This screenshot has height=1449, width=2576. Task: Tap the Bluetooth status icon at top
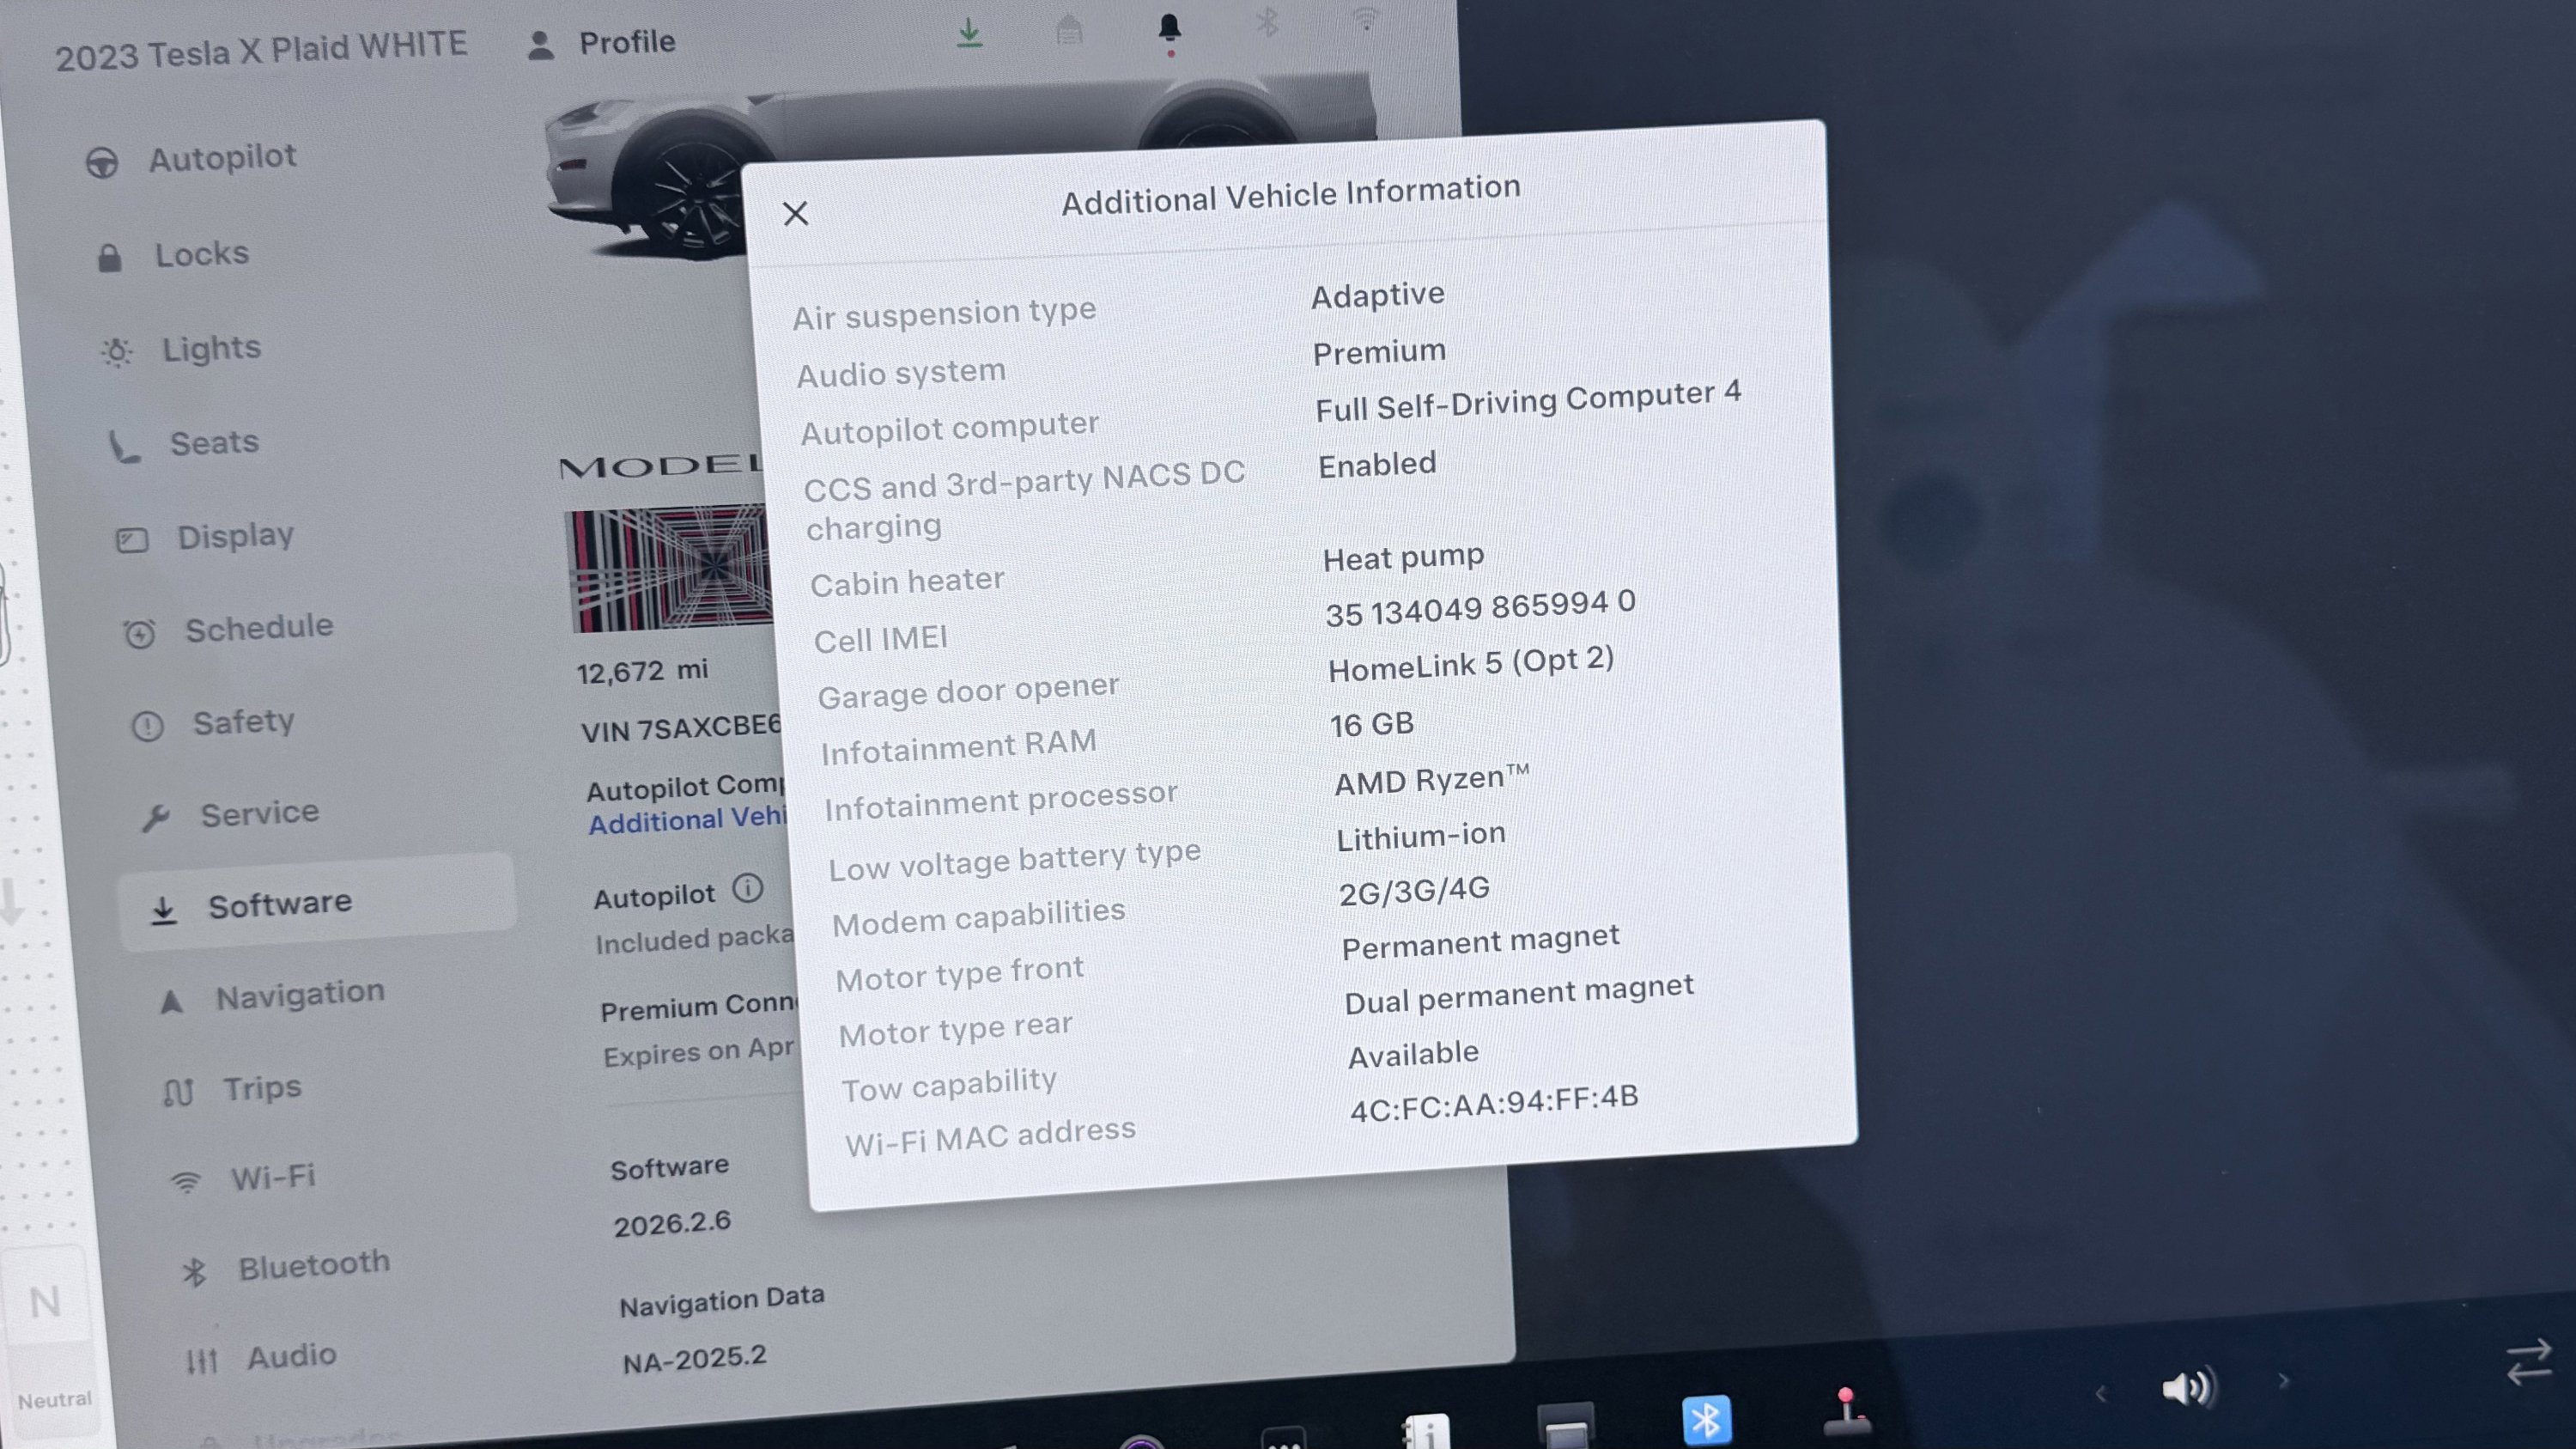click(1267, 22)
